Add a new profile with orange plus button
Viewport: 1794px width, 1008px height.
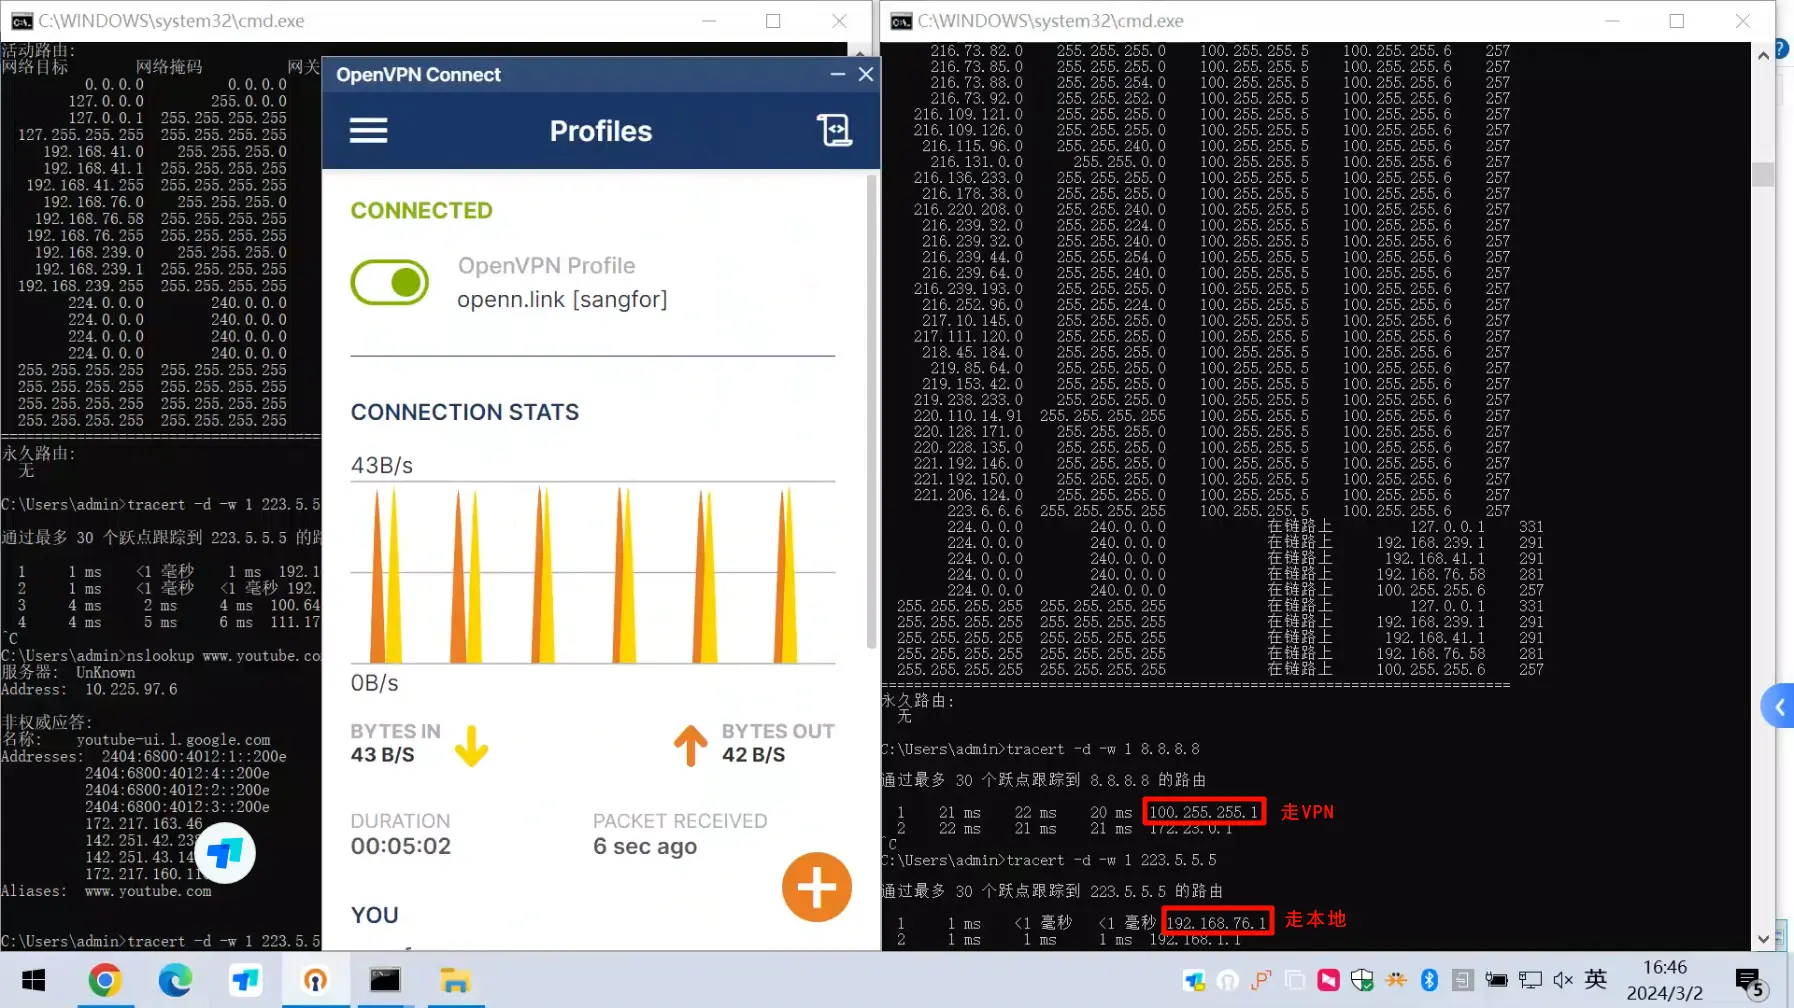tap(817, 887)
